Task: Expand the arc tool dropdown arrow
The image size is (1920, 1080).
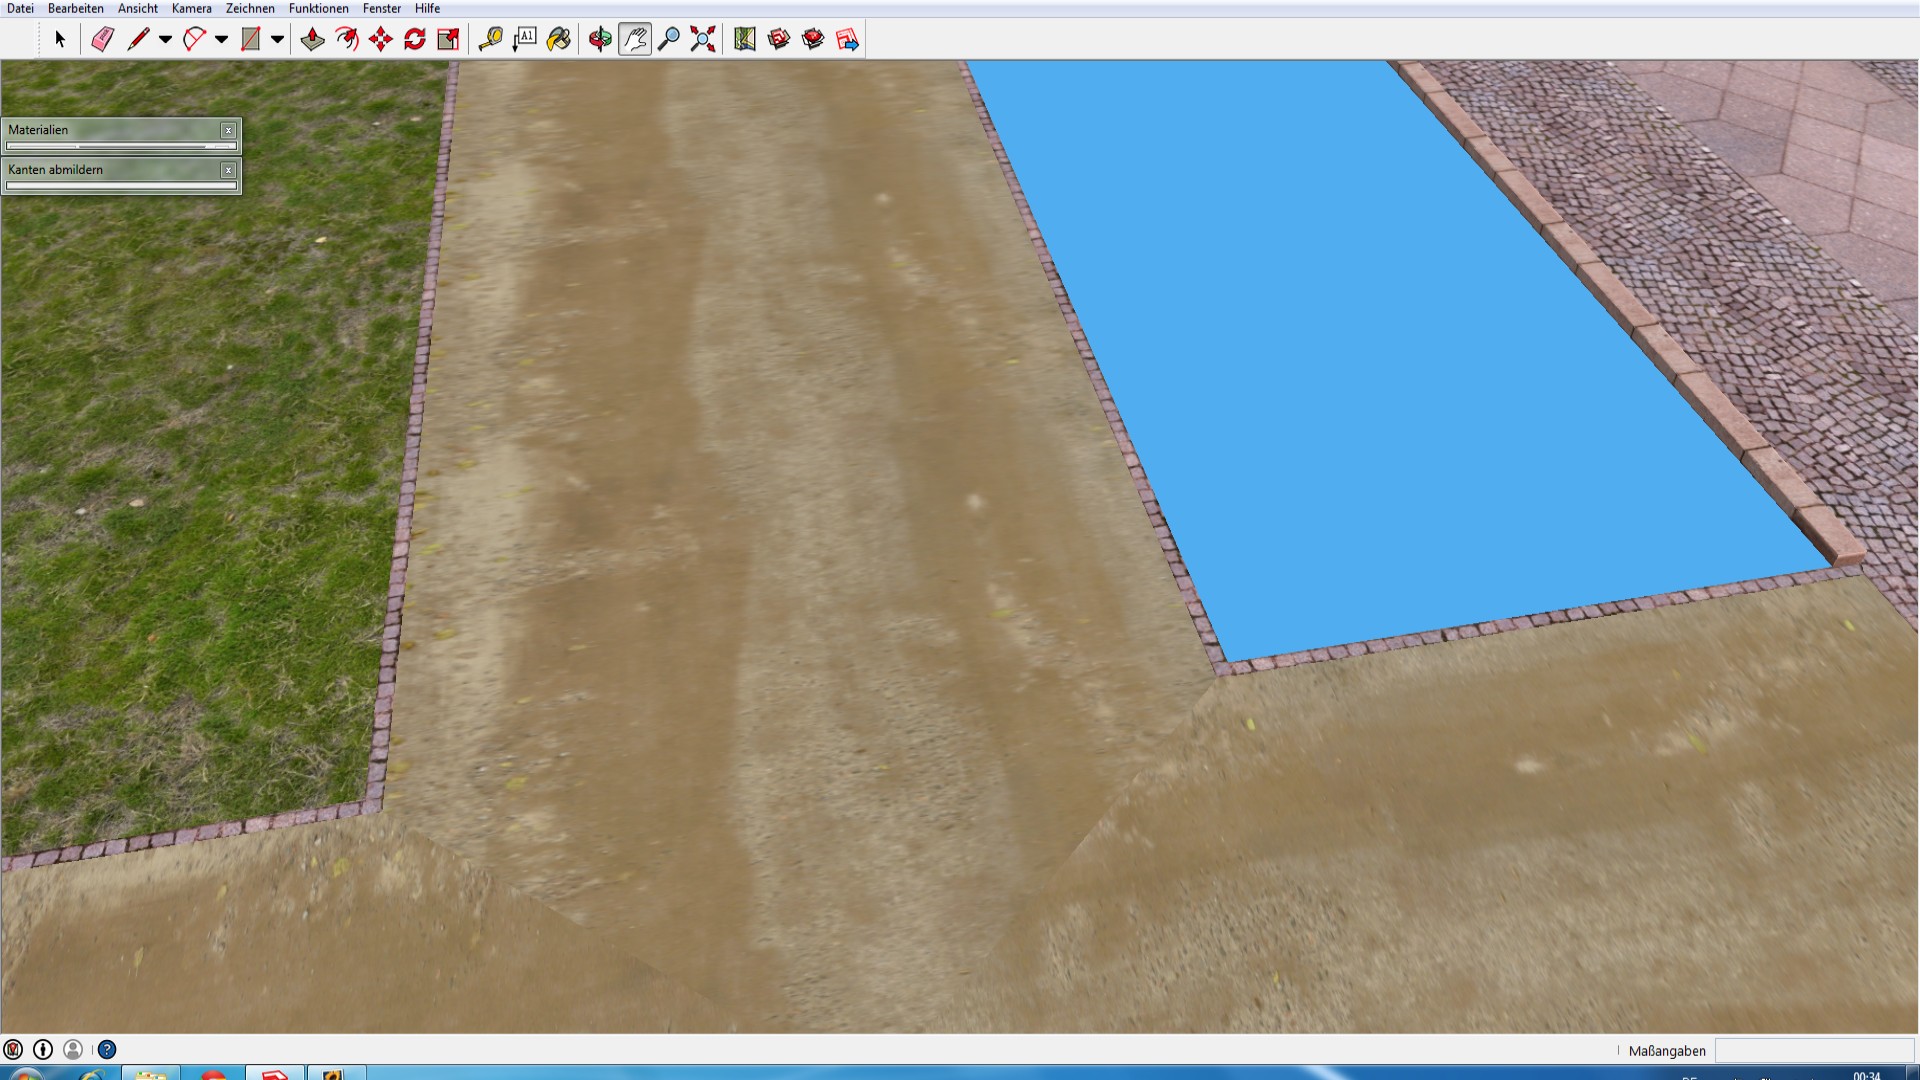Action: (221, 39)
